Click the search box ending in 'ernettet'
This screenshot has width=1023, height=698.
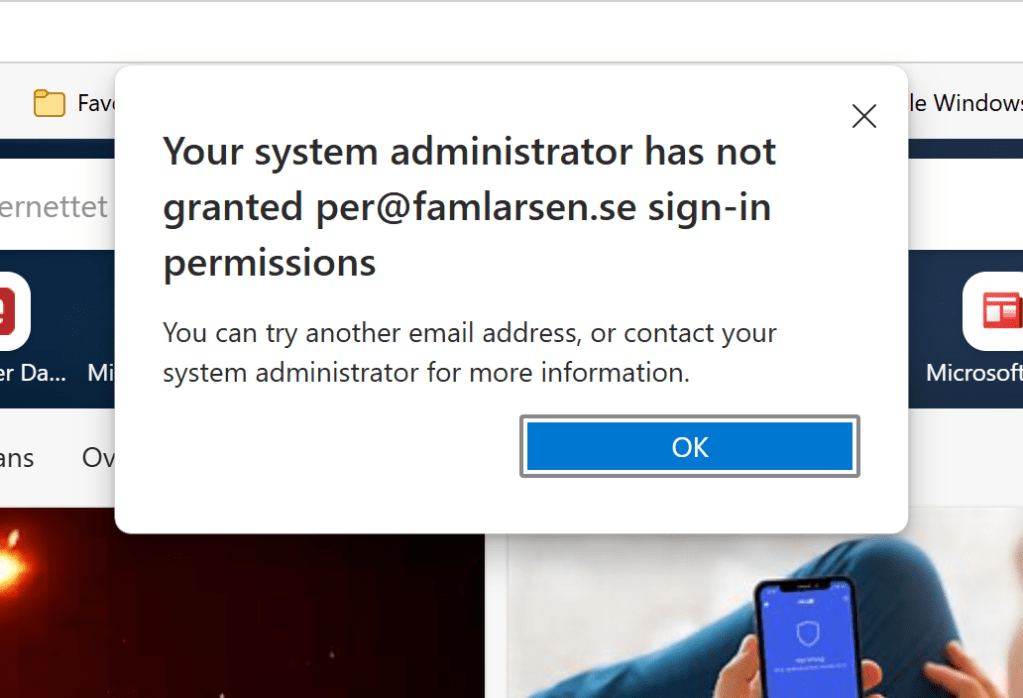pos(54,207)
